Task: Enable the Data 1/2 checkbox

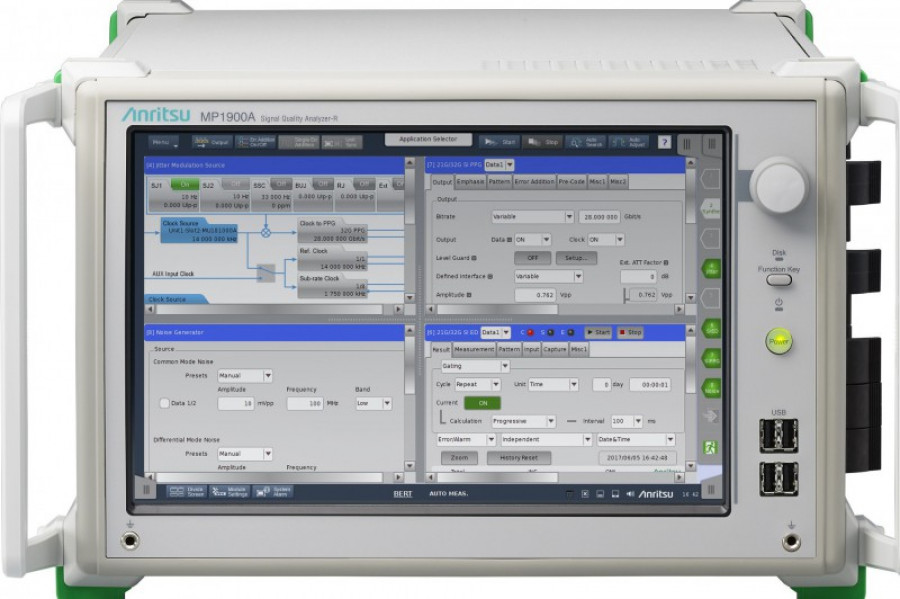Action: [164, 403]
